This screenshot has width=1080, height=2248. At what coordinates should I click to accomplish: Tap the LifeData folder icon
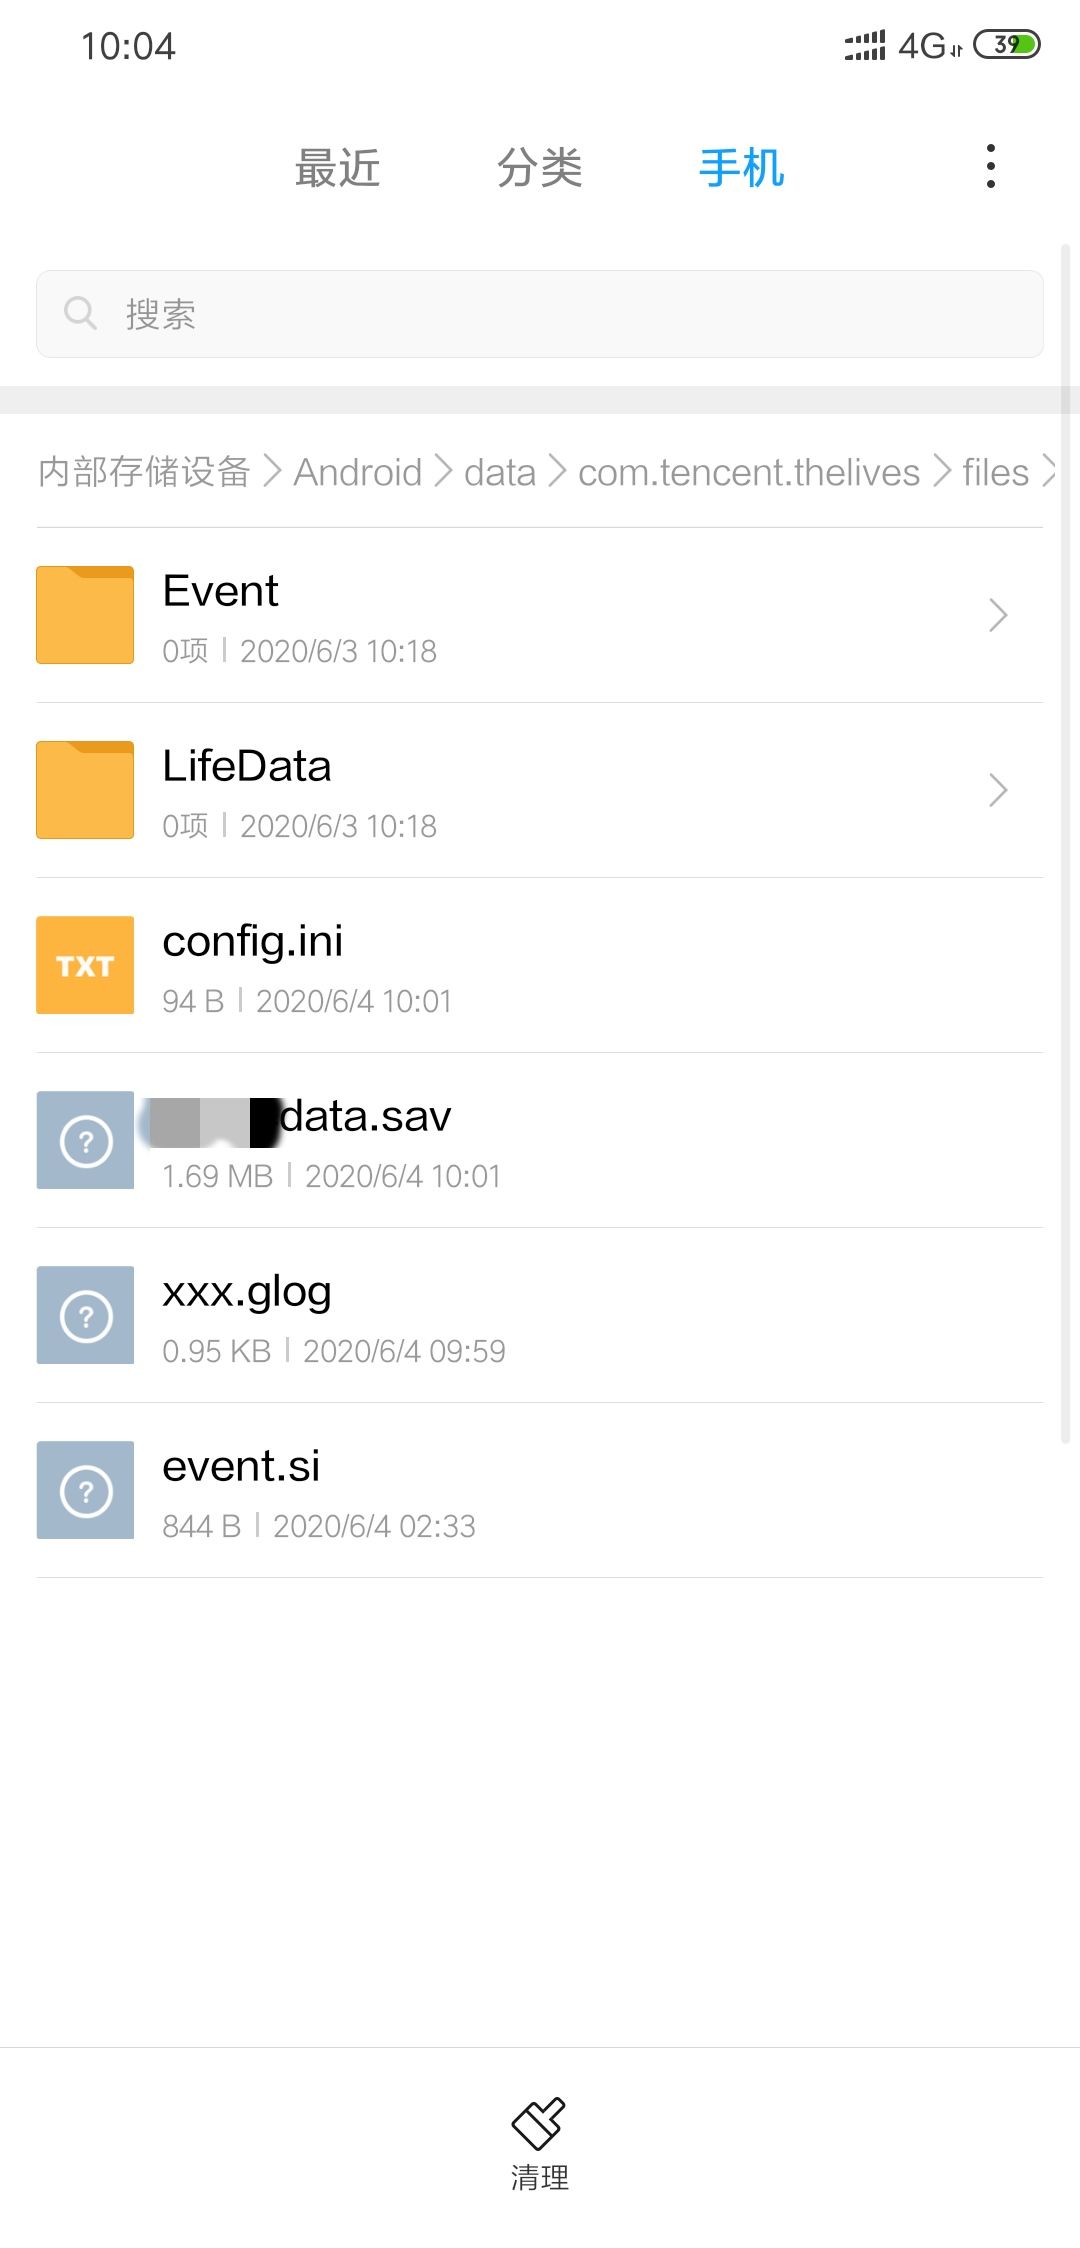tap(85, 790)
